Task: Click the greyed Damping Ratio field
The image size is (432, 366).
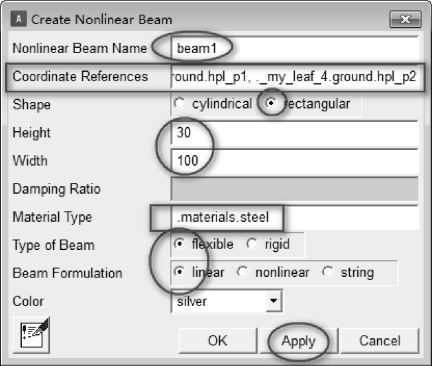Action: [295, 189]
